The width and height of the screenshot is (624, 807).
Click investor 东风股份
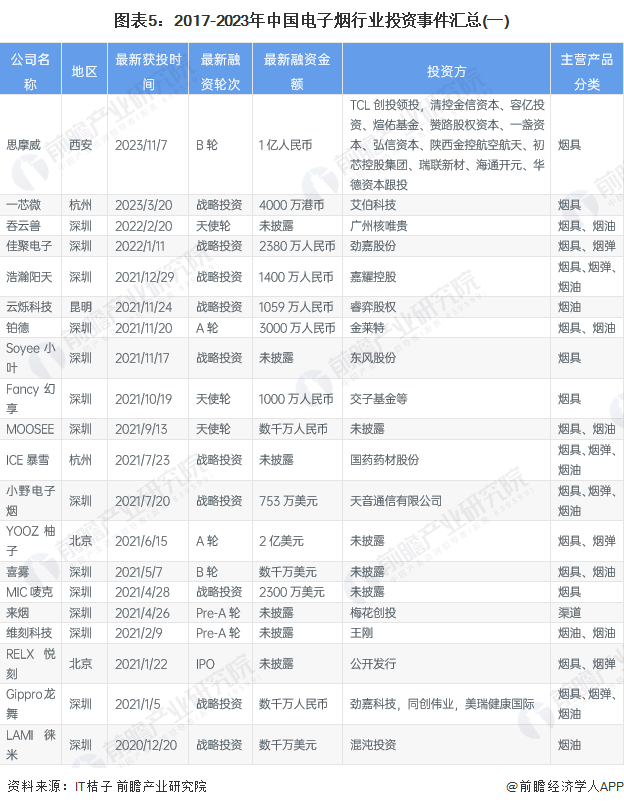373,358
